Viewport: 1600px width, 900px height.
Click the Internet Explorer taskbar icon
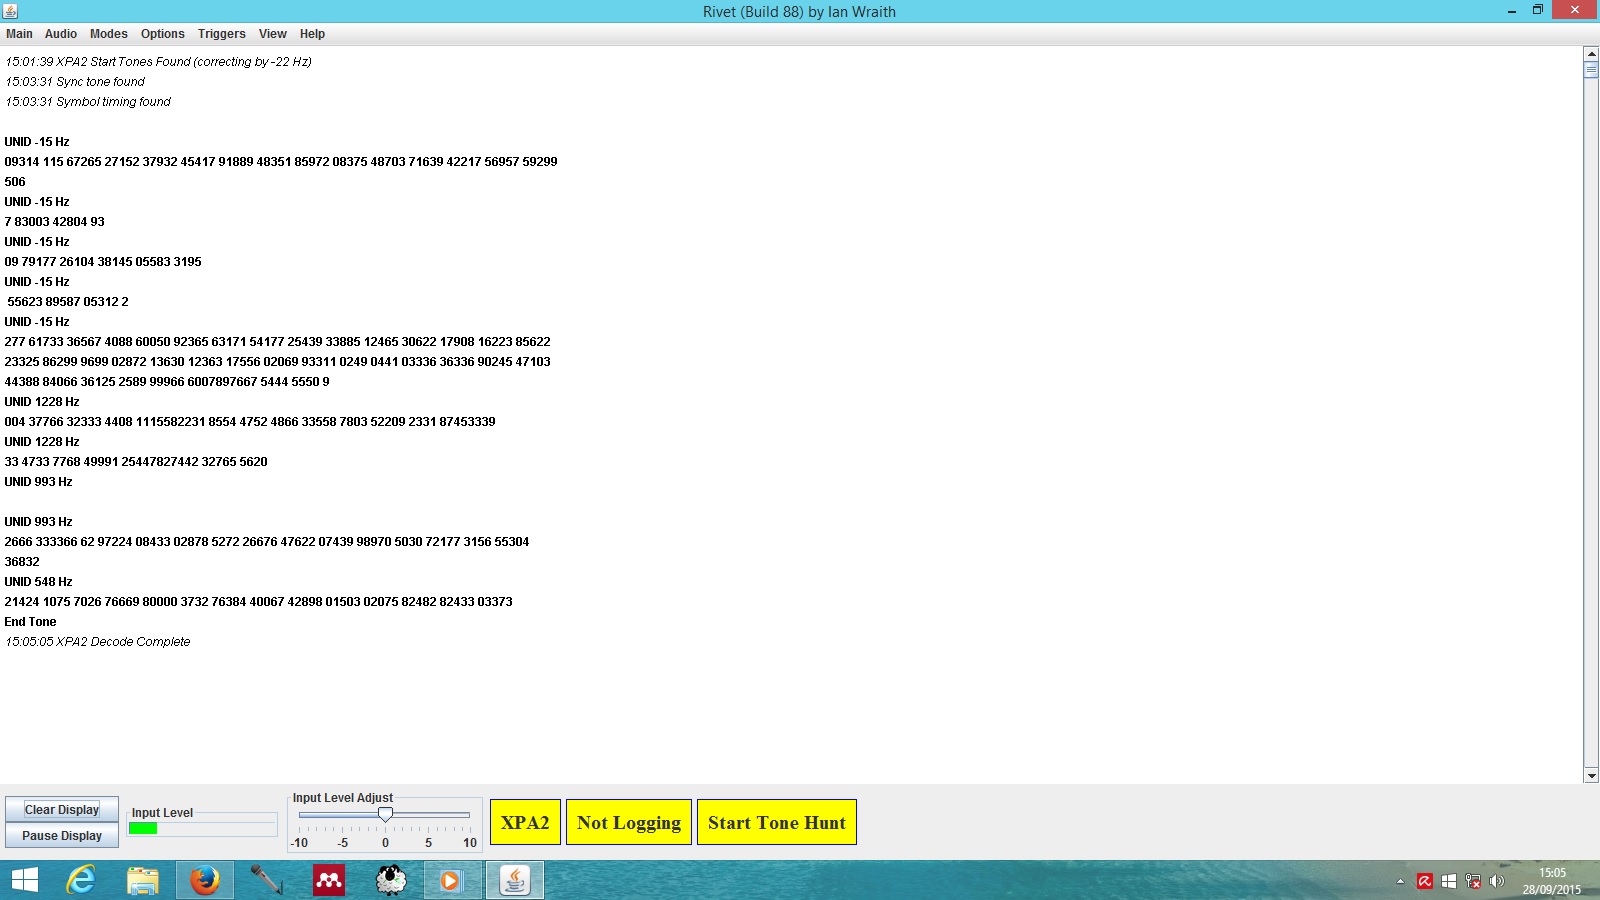(81, 880)
